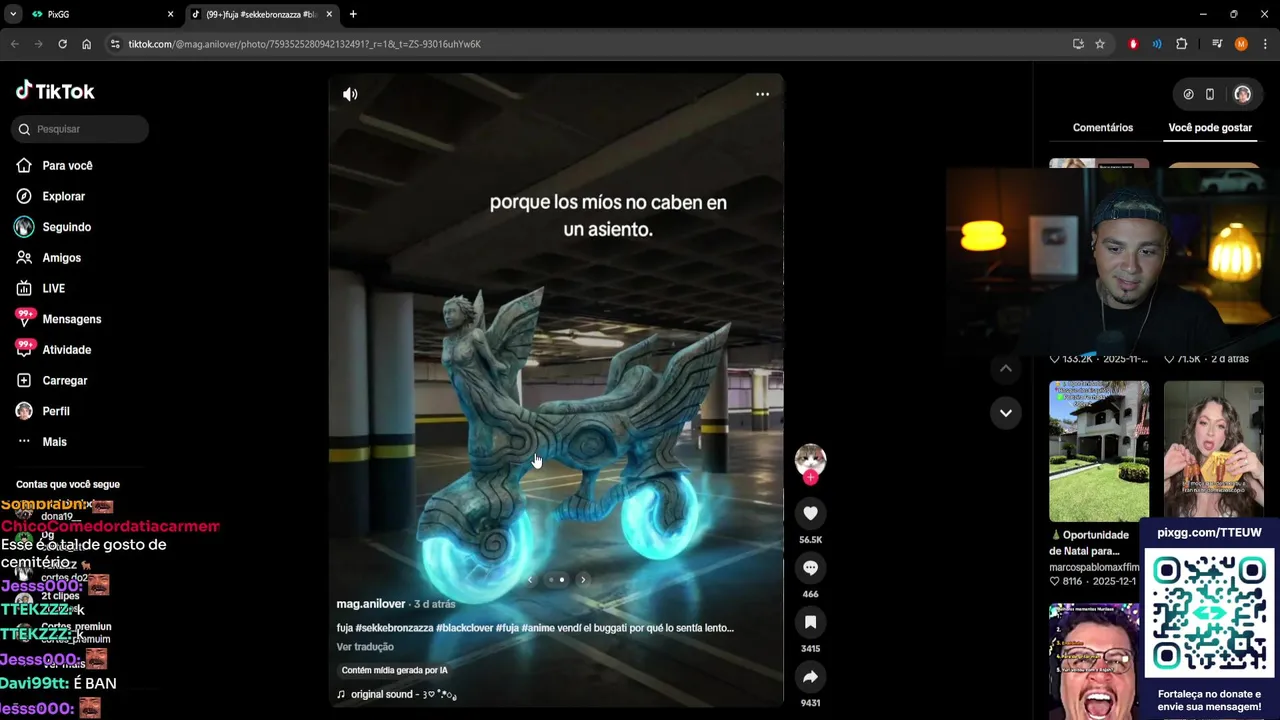The image size is (1280, 720).
Task: Click the TikTok logo
Action: (55, 91)
